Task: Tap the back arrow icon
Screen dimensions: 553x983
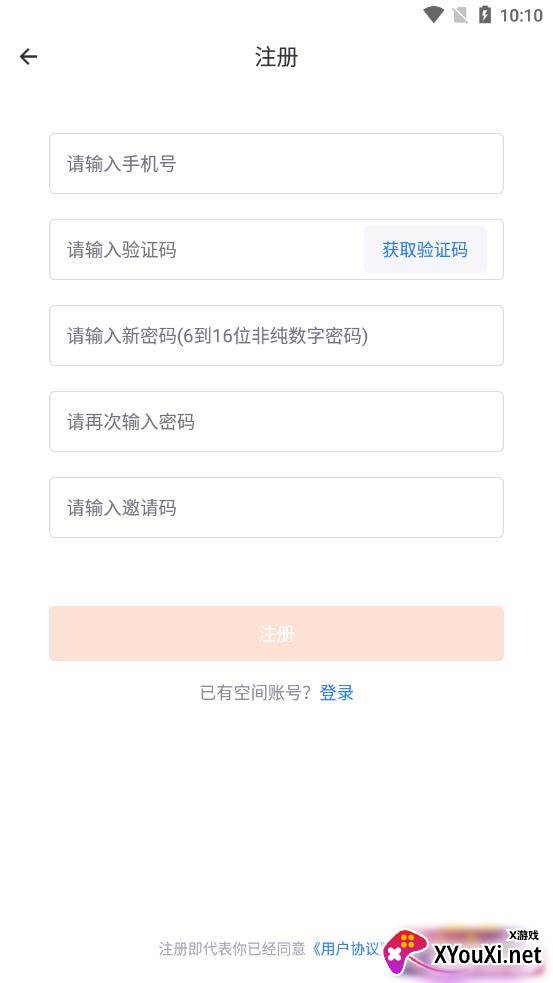Action: (28, 57)
